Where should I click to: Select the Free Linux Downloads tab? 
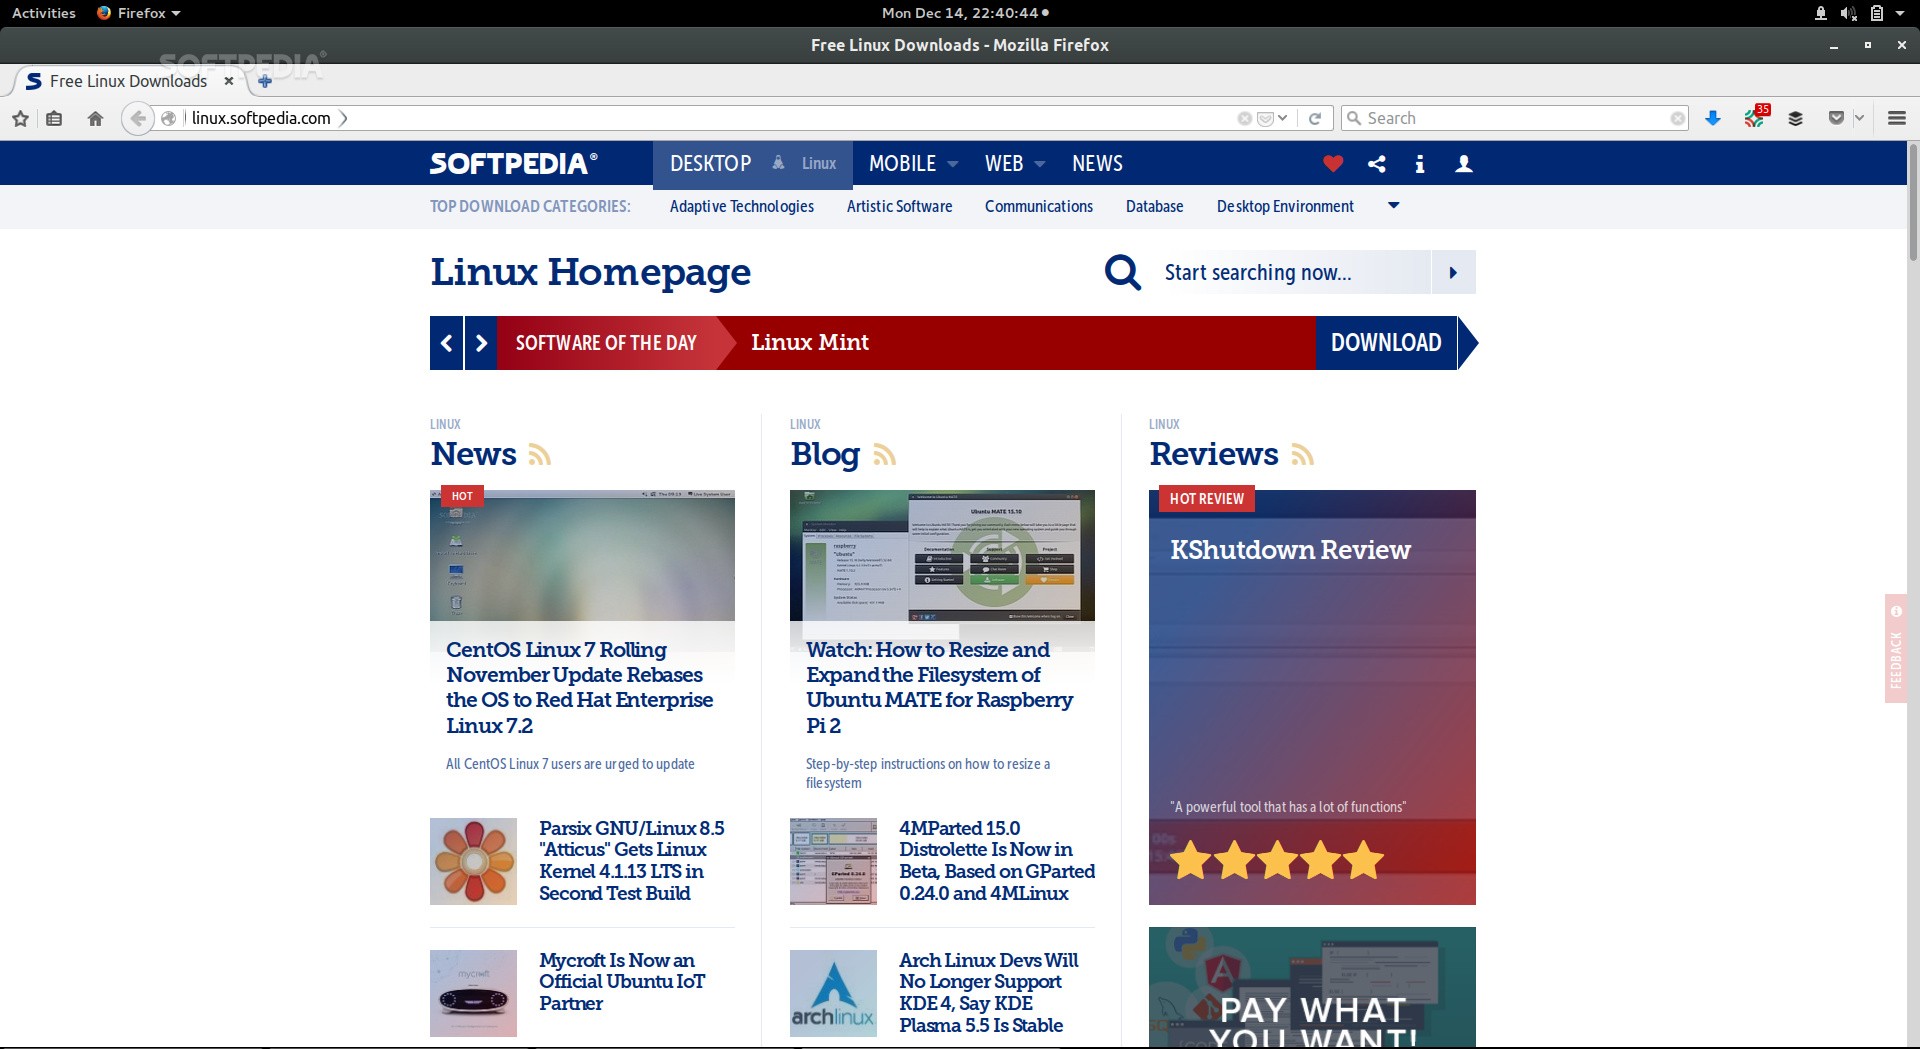(x=128, y=81)
